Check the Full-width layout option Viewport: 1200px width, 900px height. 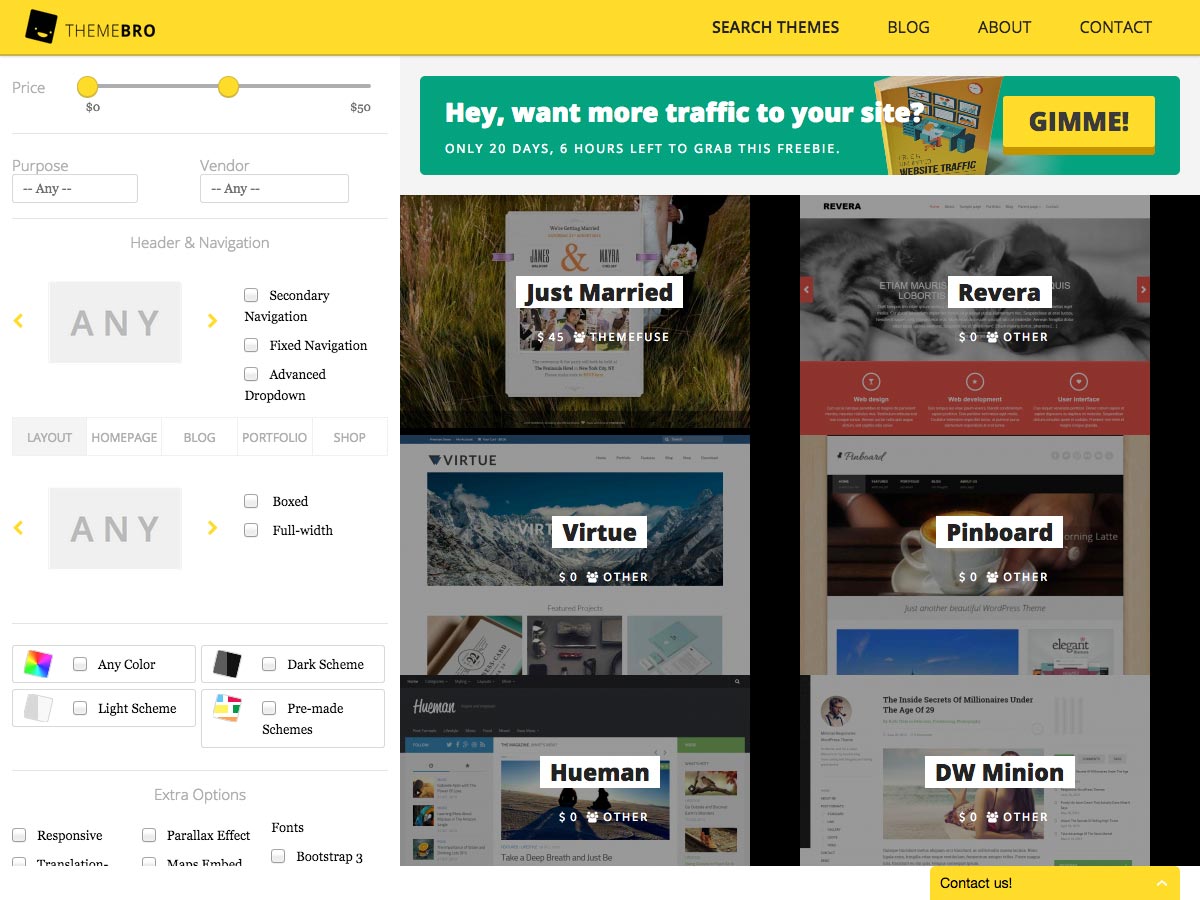coord(251,530)
